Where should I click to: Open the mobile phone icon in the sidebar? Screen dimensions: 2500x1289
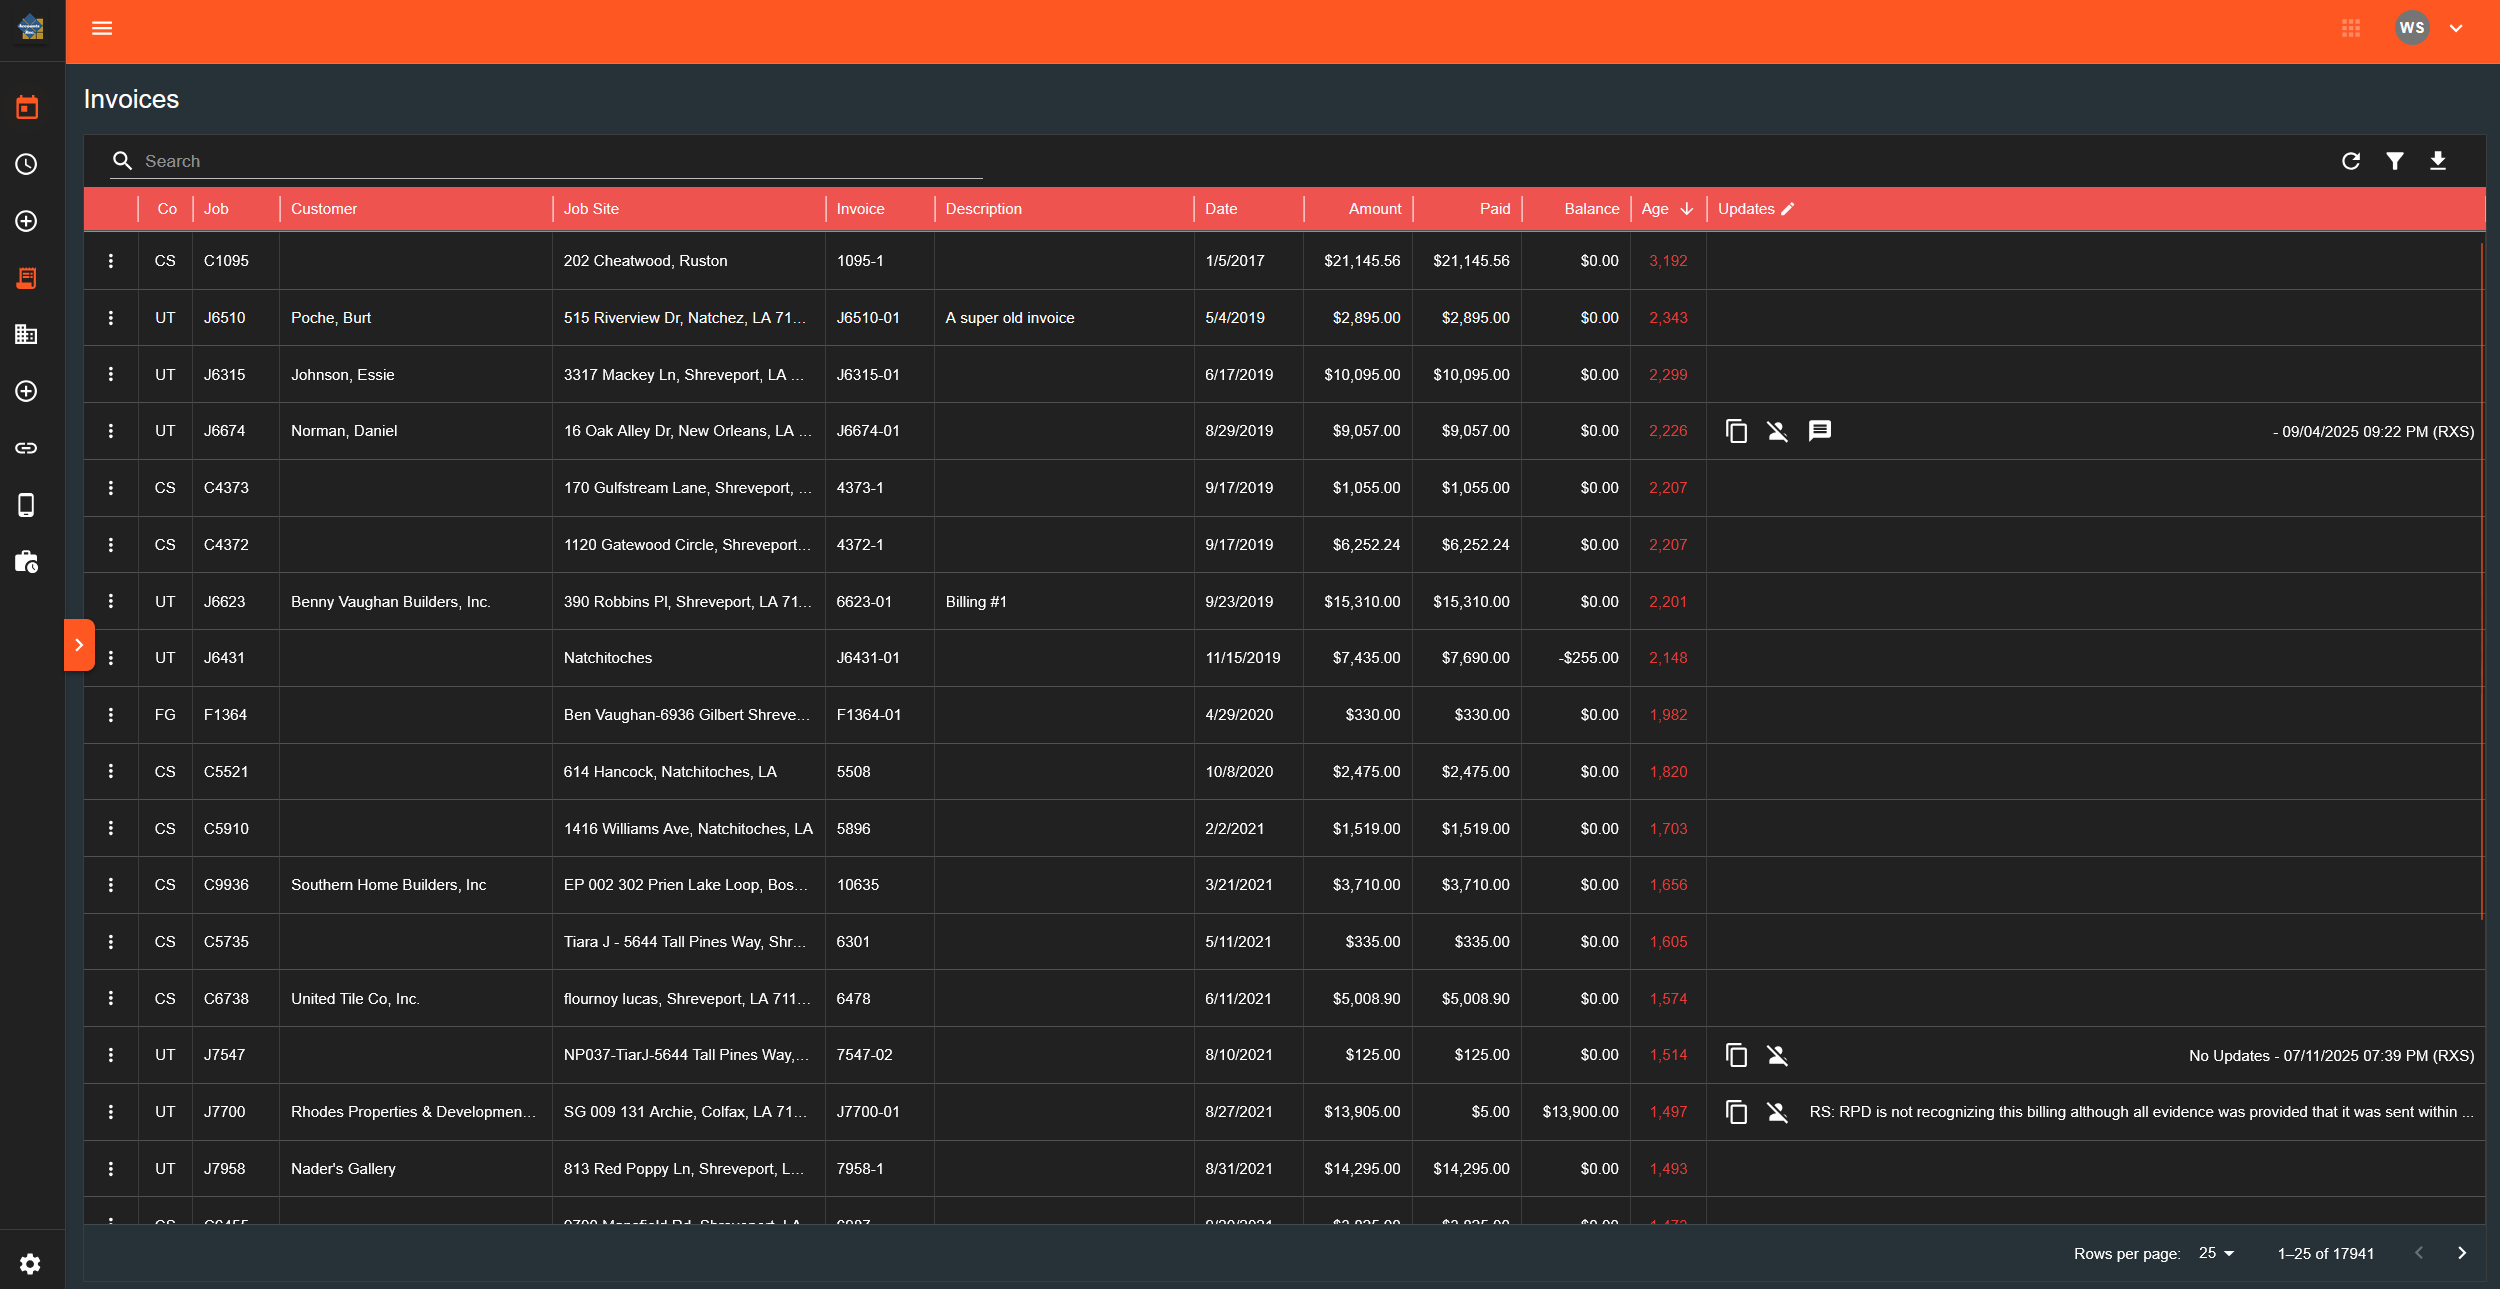coord(27,505)
